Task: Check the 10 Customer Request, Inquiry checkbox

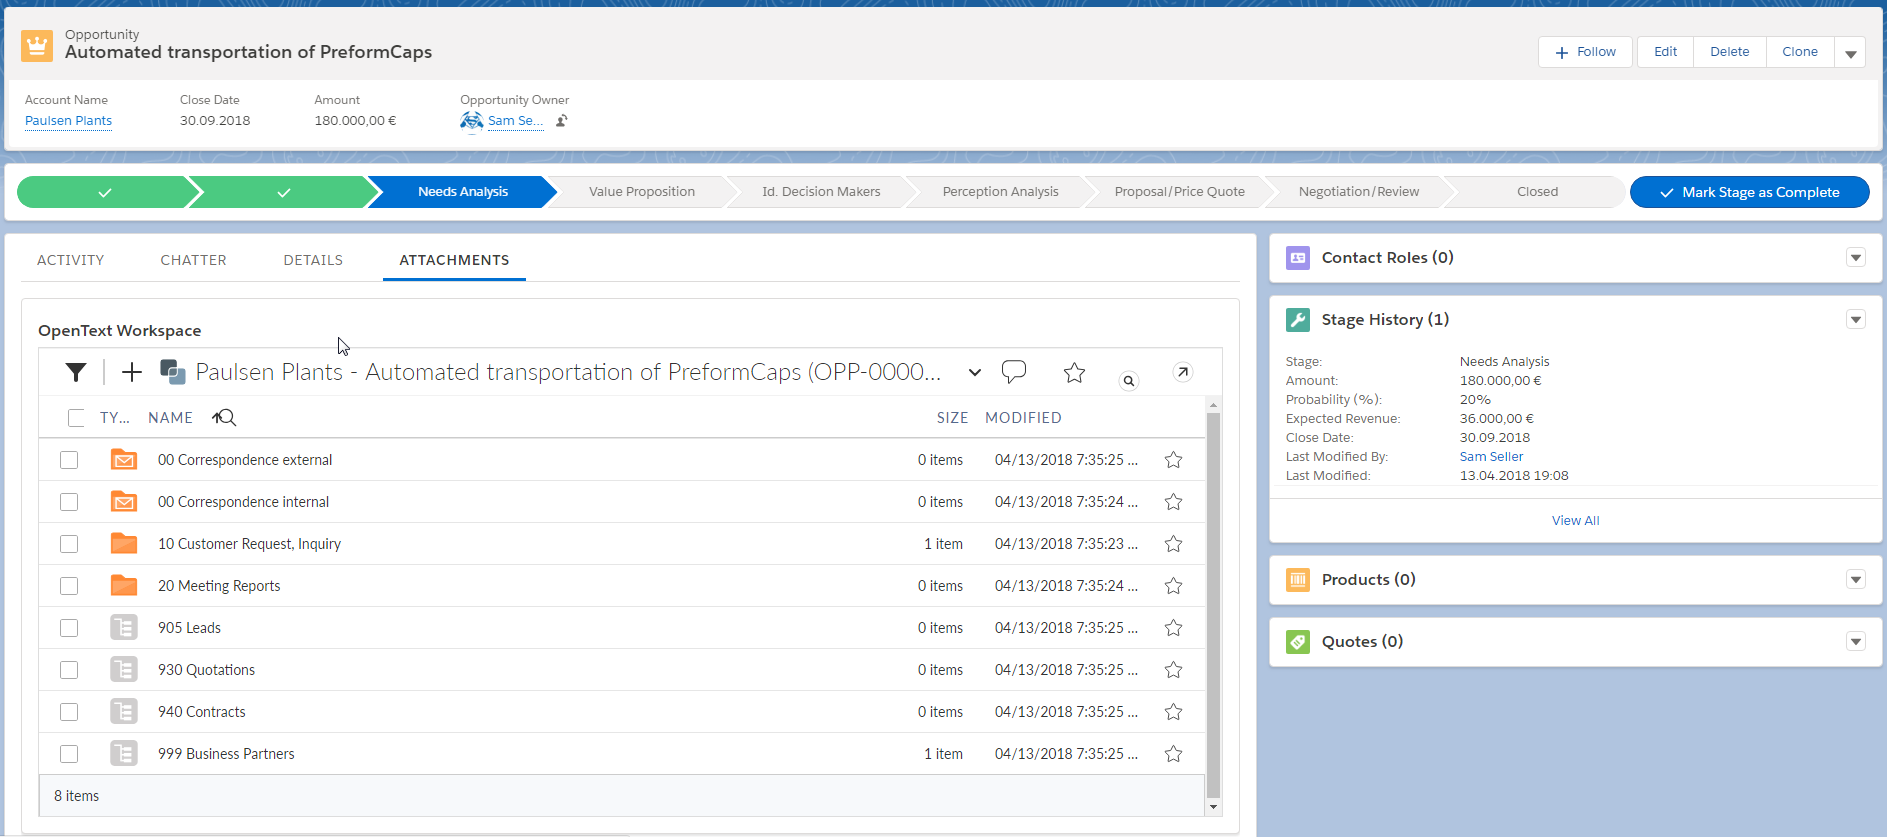Action: click(x=69, y=544)
